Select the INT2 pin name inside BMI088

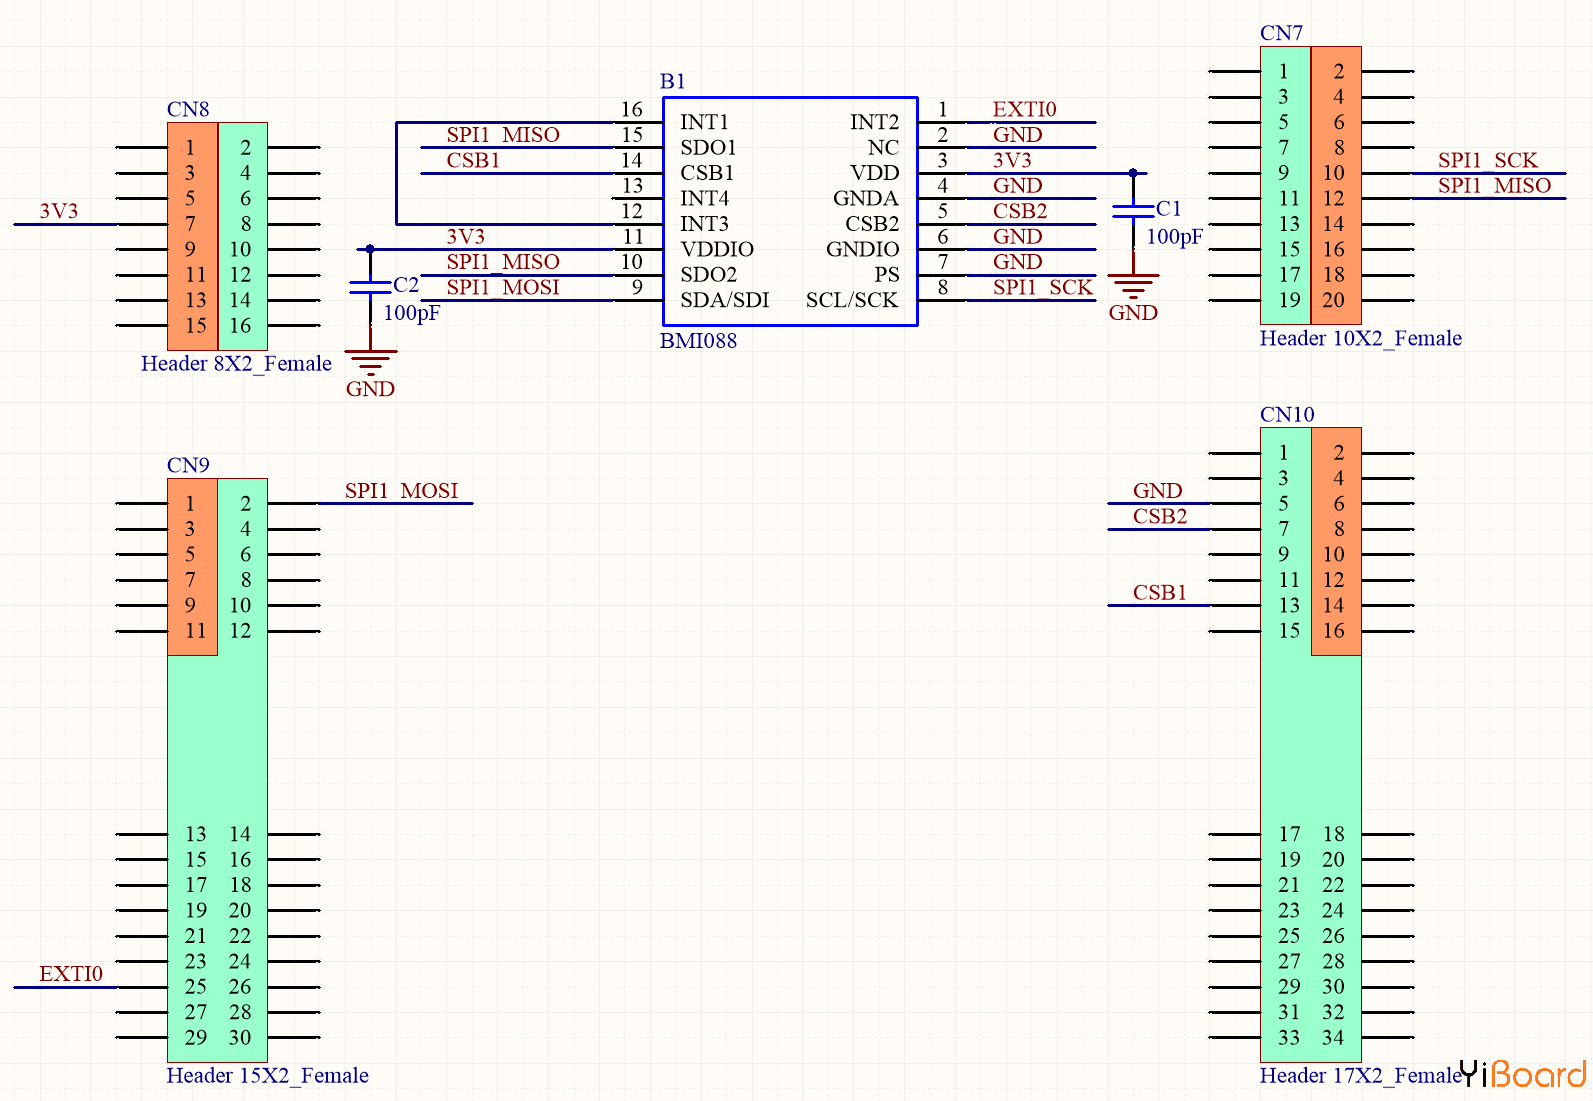coord(875,122)
